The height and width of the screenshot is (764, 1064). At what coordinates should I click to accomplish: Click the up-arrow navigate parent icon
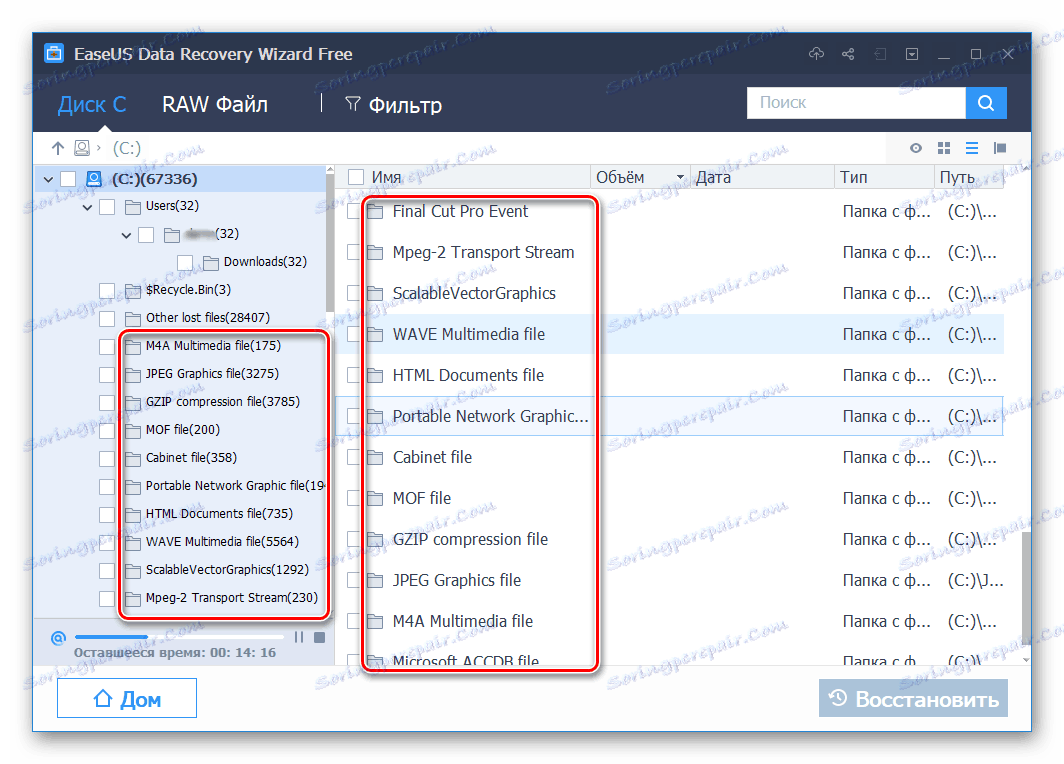(58, 148)
